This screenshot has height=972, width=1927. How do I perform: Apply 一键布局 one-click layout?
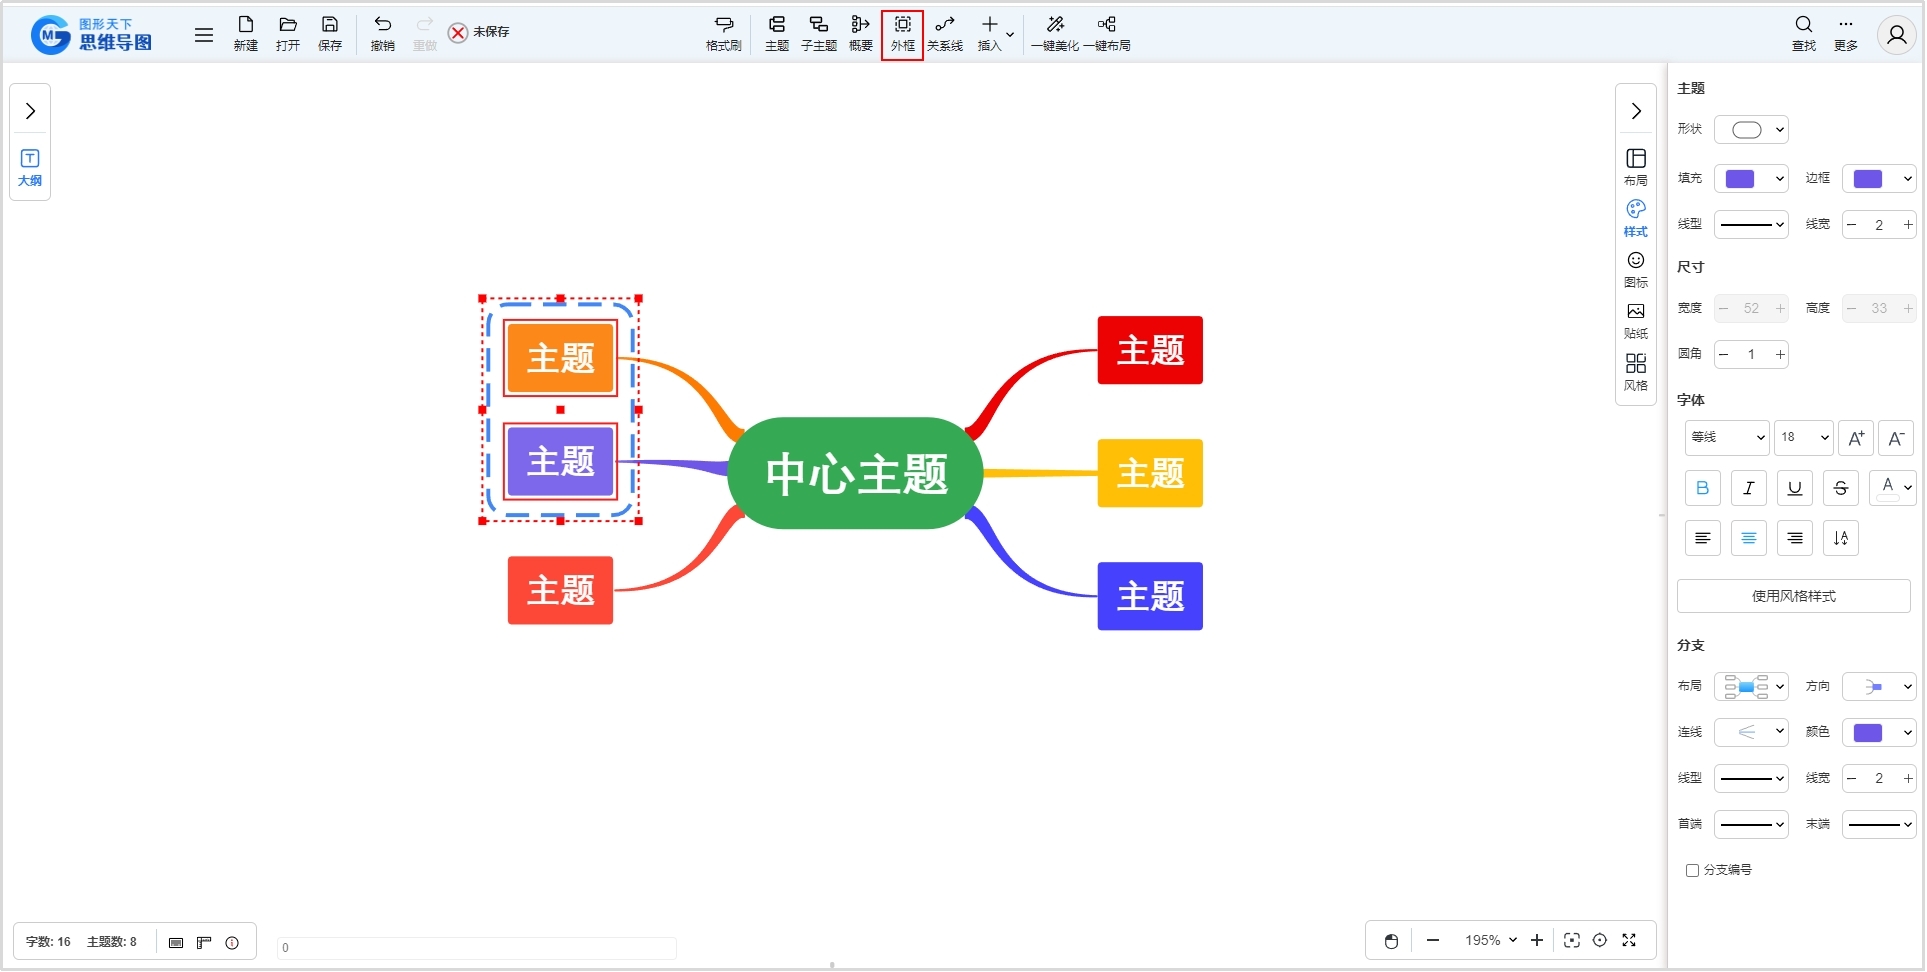coord(1107,34)
